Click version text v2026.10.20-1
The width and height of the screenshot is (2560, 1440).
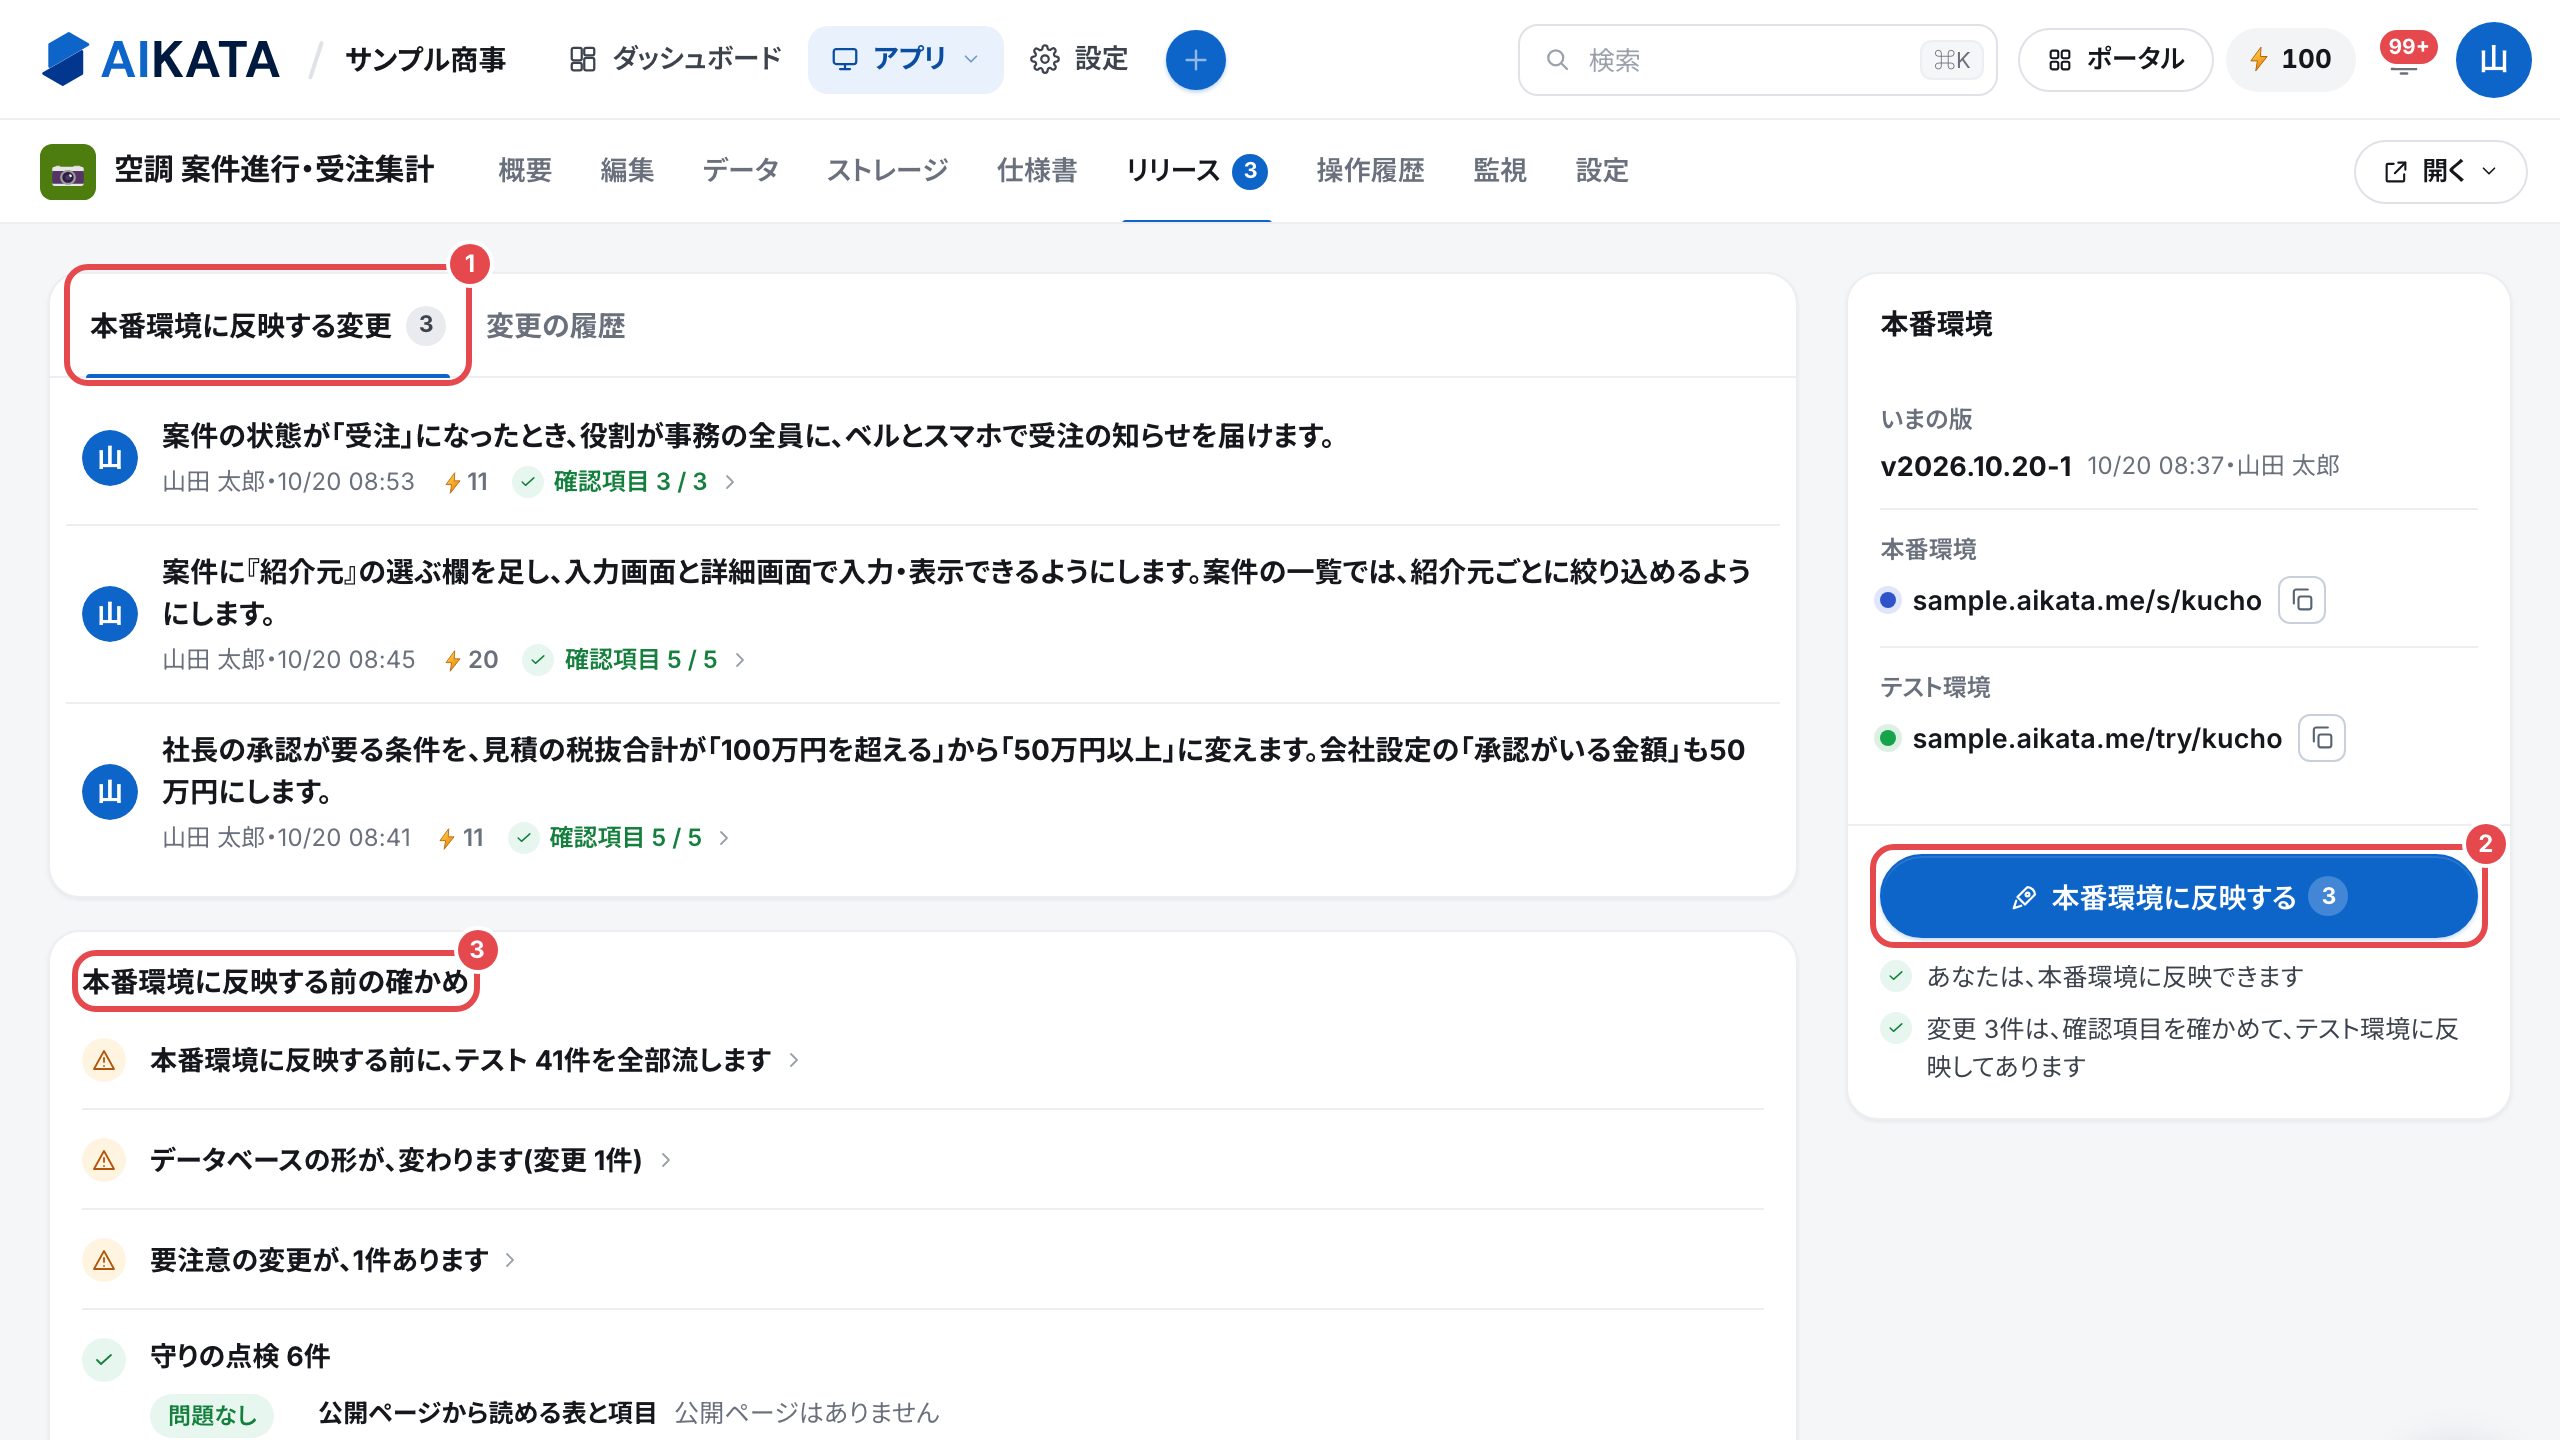1976,466
